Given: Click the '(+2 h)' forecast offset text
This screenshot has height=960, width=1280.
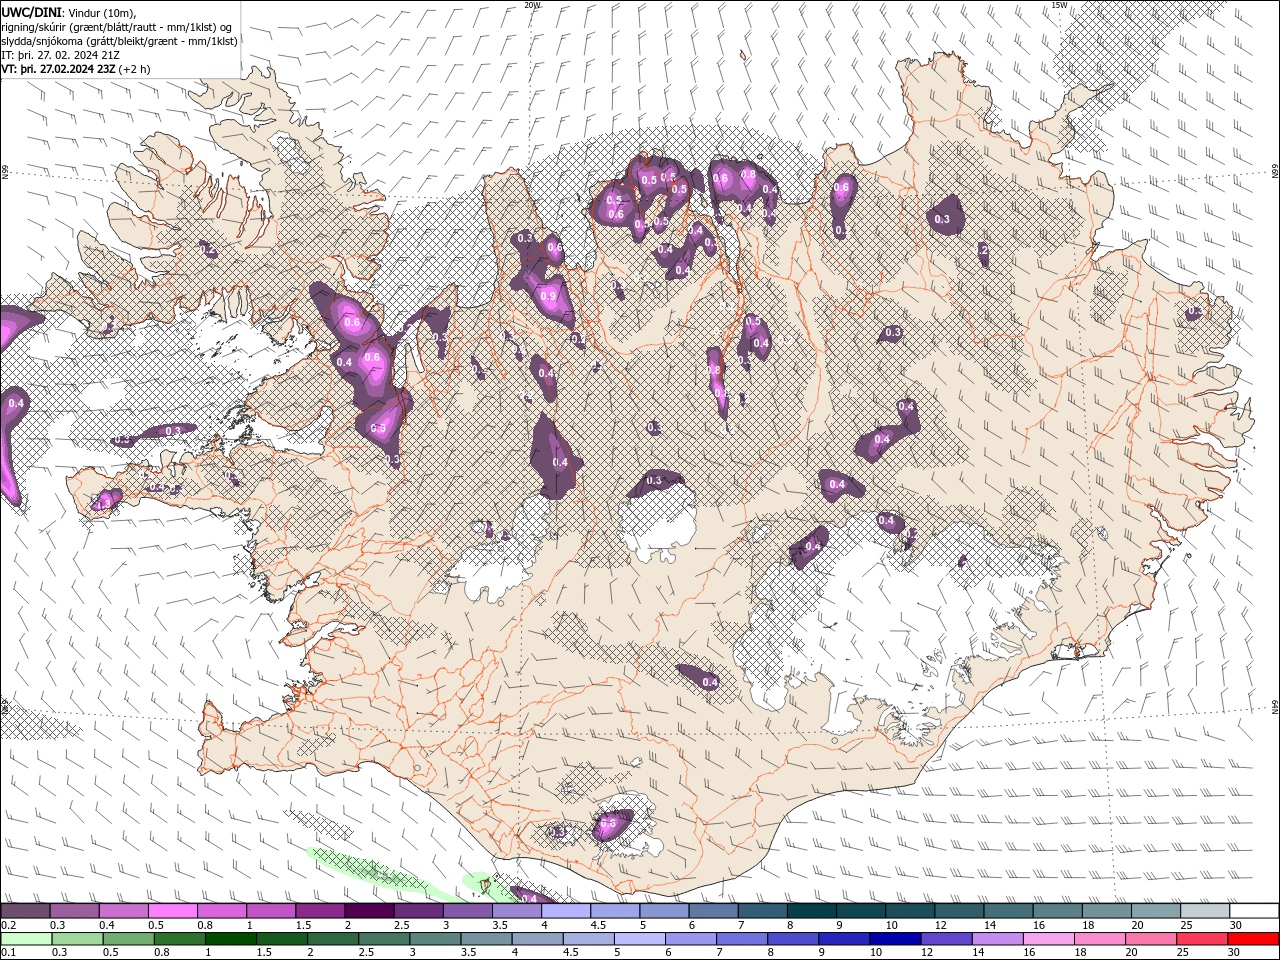Looking at the screenshot, I should pyautogui.click(x=135, y=69).
